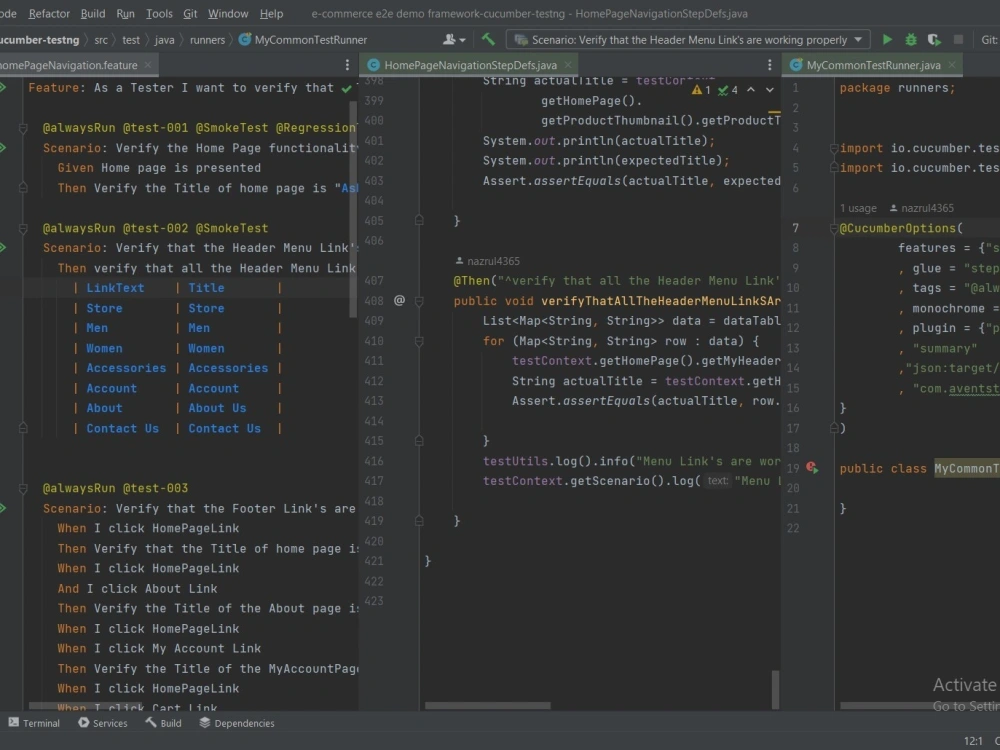1000x750 pixels.
Task: Click the @ gutter icon on line 408
Action: [399, 300]
